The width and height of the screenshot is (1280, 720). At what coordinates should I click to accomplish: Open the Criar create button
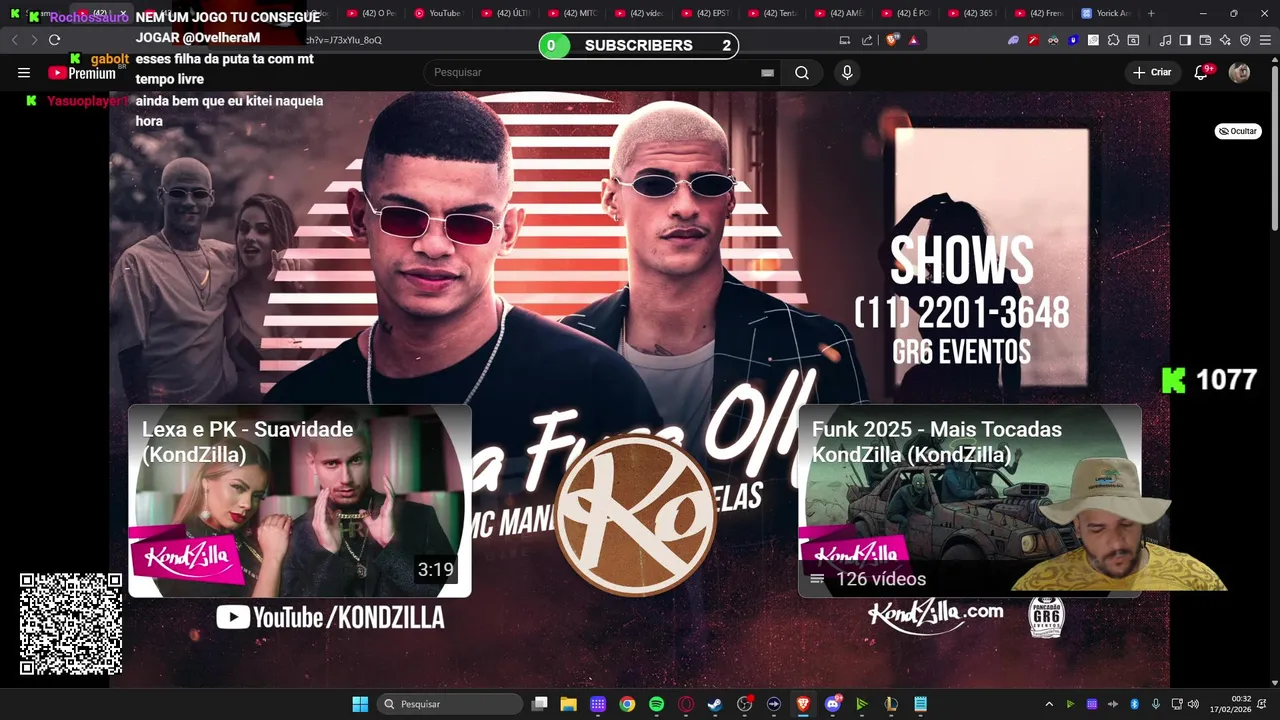tap(1151, 72)
